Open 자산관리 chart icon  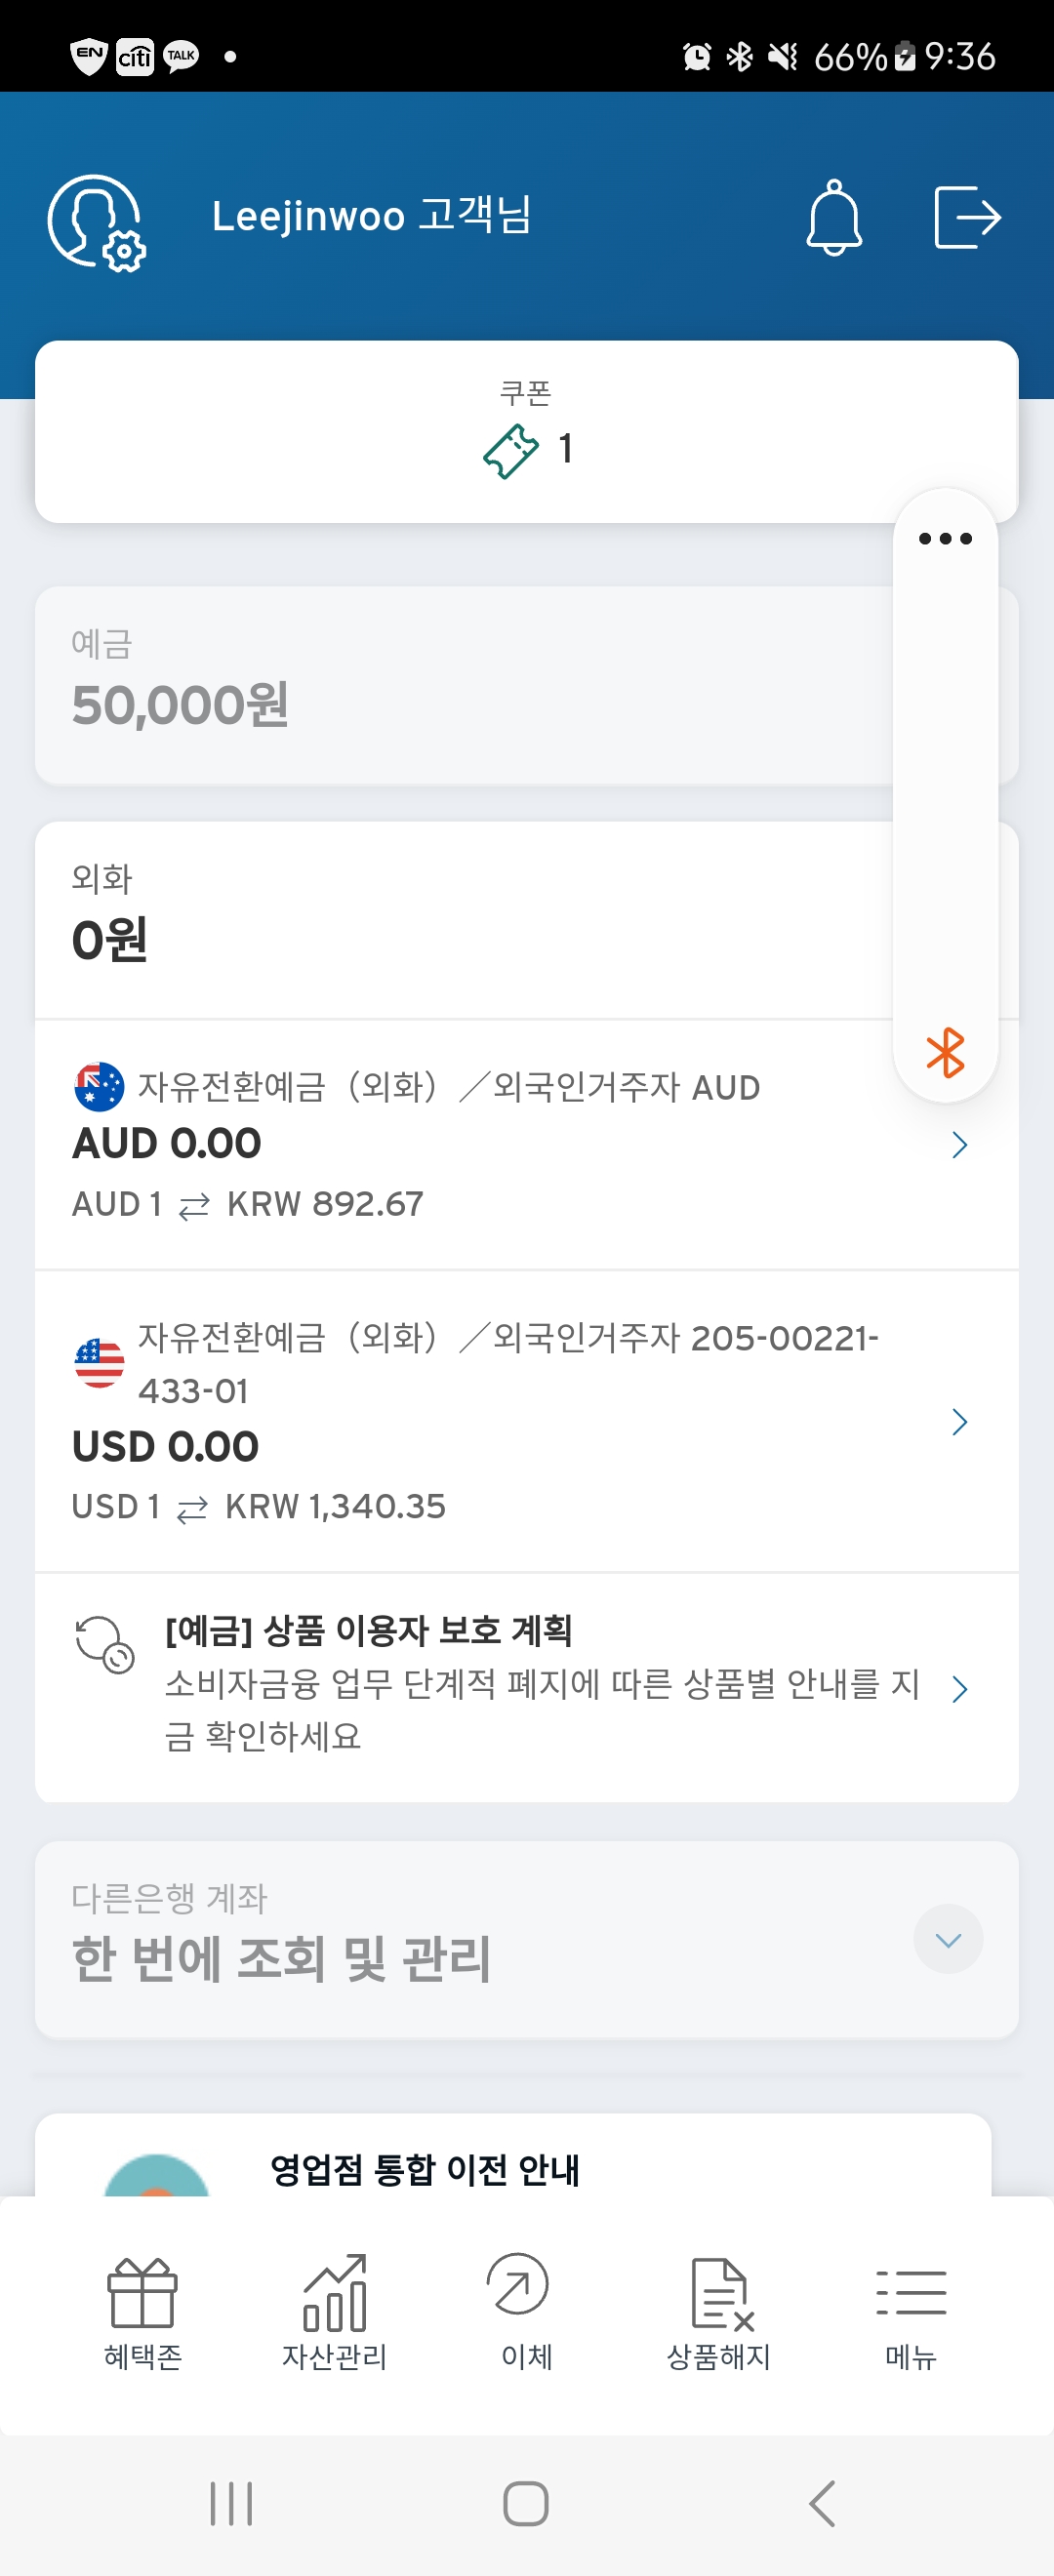click(334, 2312)
